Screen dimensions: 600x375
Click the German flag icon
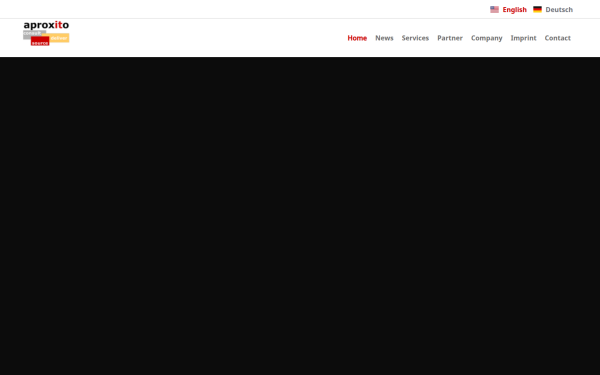point(537,10)
